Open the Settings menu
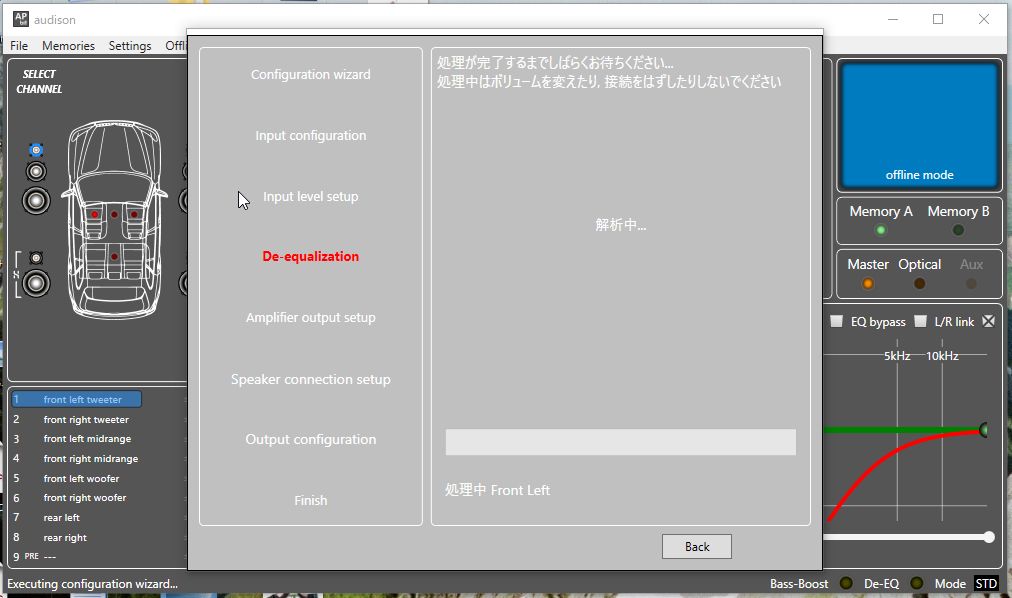The height and width of the screenshot is (598, 1012). tap(130, 46)
